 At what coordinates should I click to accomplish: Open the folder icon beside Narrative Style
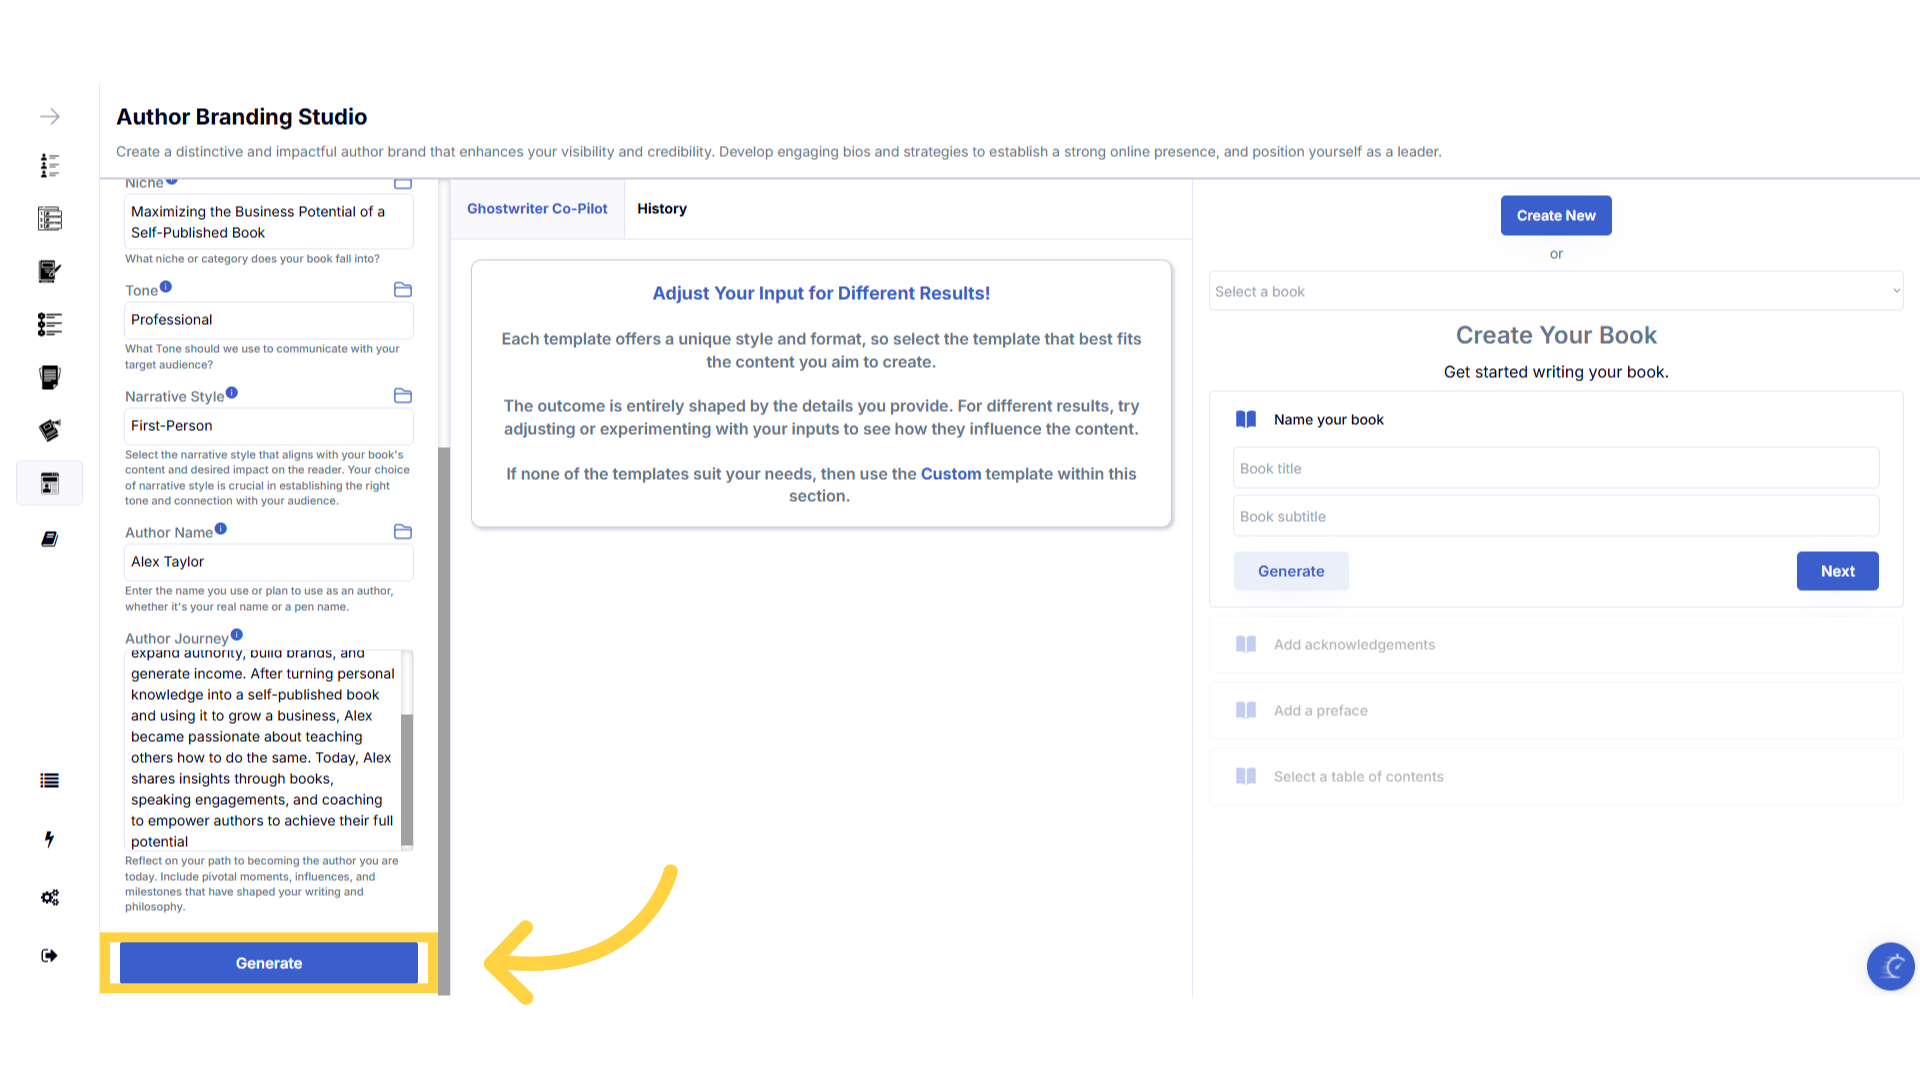(x=403, y=396)
